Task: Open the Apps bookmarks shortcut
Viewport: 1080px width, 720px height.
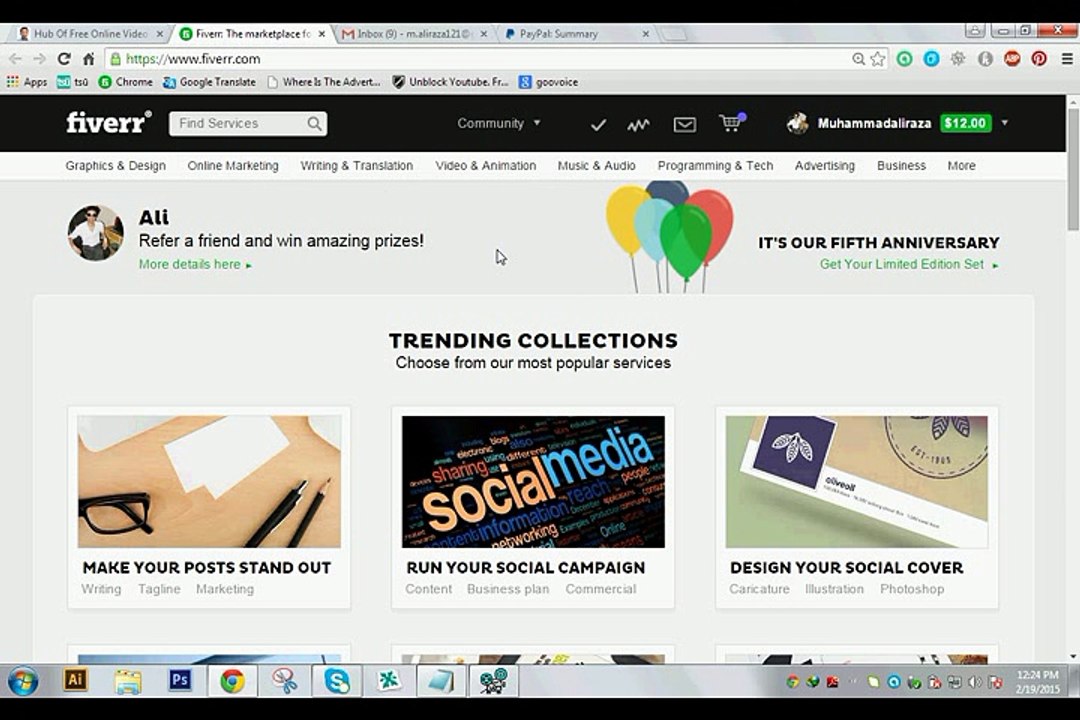Action: coord(27,82)
